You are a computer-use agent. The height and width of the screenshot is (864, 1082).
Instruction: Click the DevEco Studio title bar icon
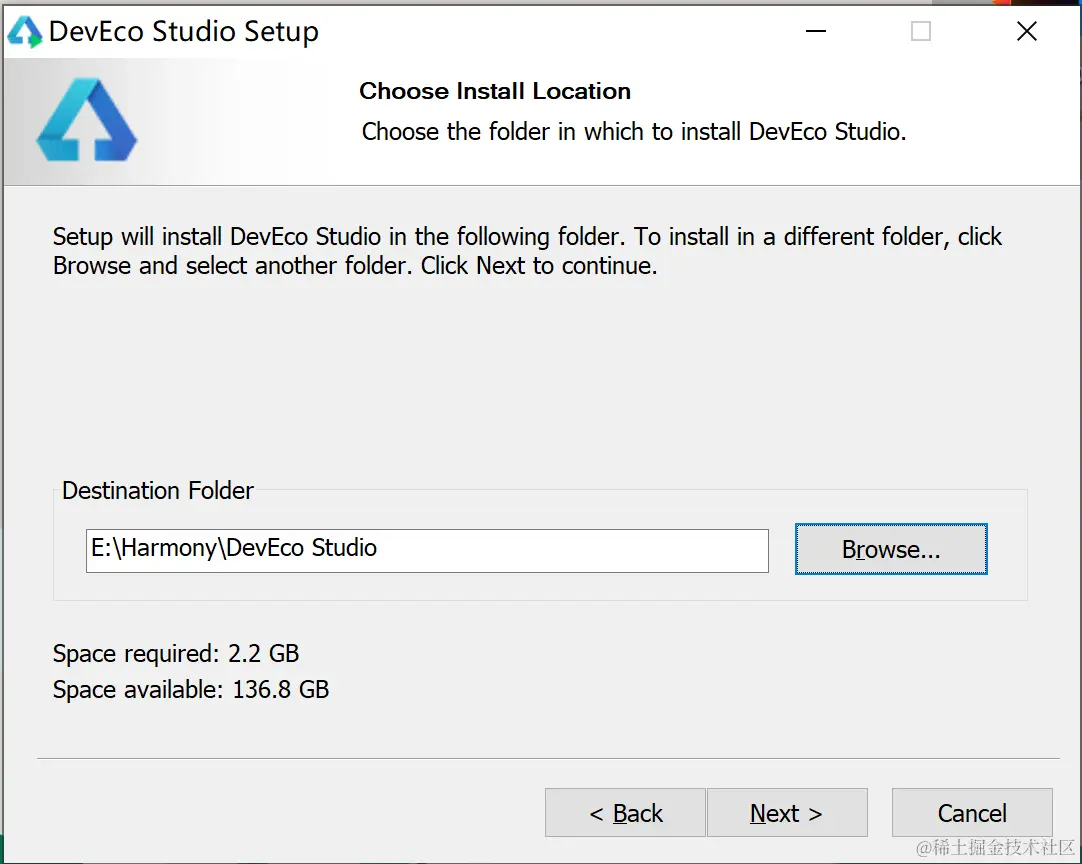point(25,32)
